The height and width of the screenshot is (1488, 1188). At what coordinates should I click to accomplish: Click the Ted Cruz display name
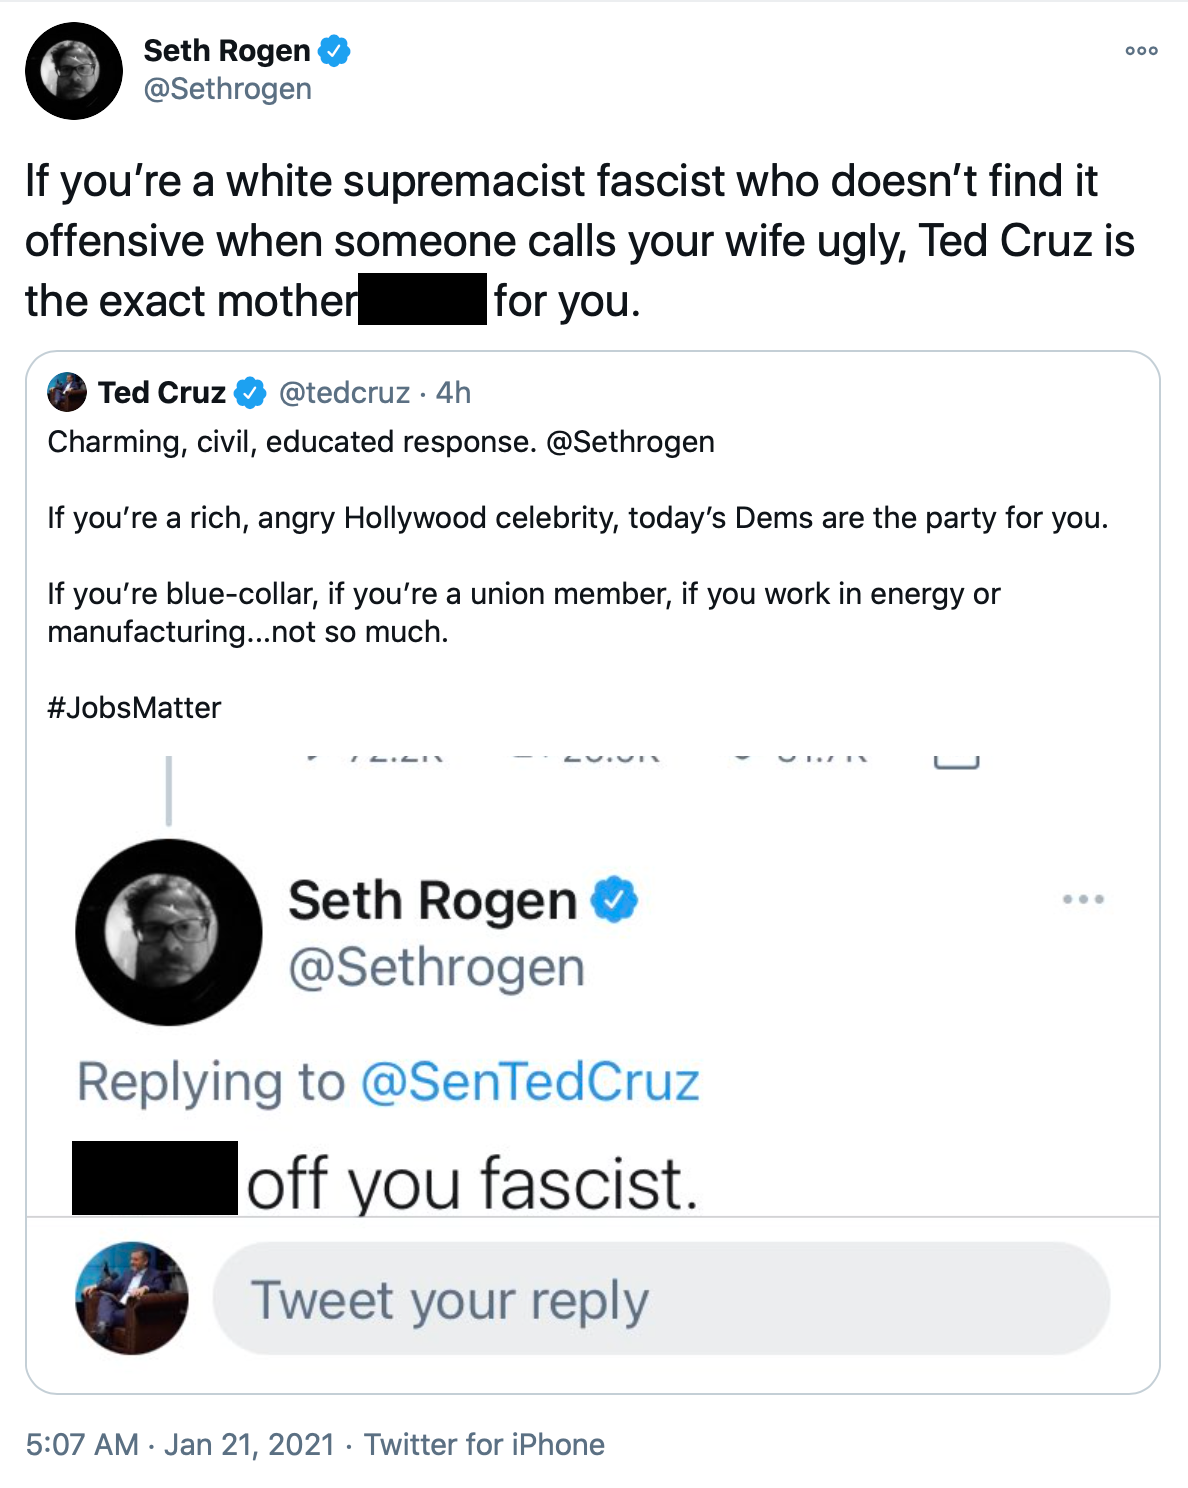tap(162, 393)
